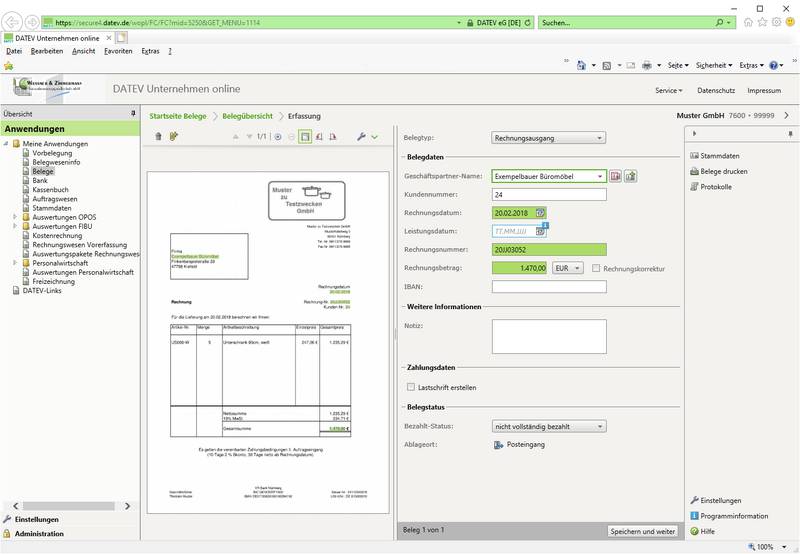Open the EUR currency dropdown
This screenshot has height=554, width=800.
[568, 268]
